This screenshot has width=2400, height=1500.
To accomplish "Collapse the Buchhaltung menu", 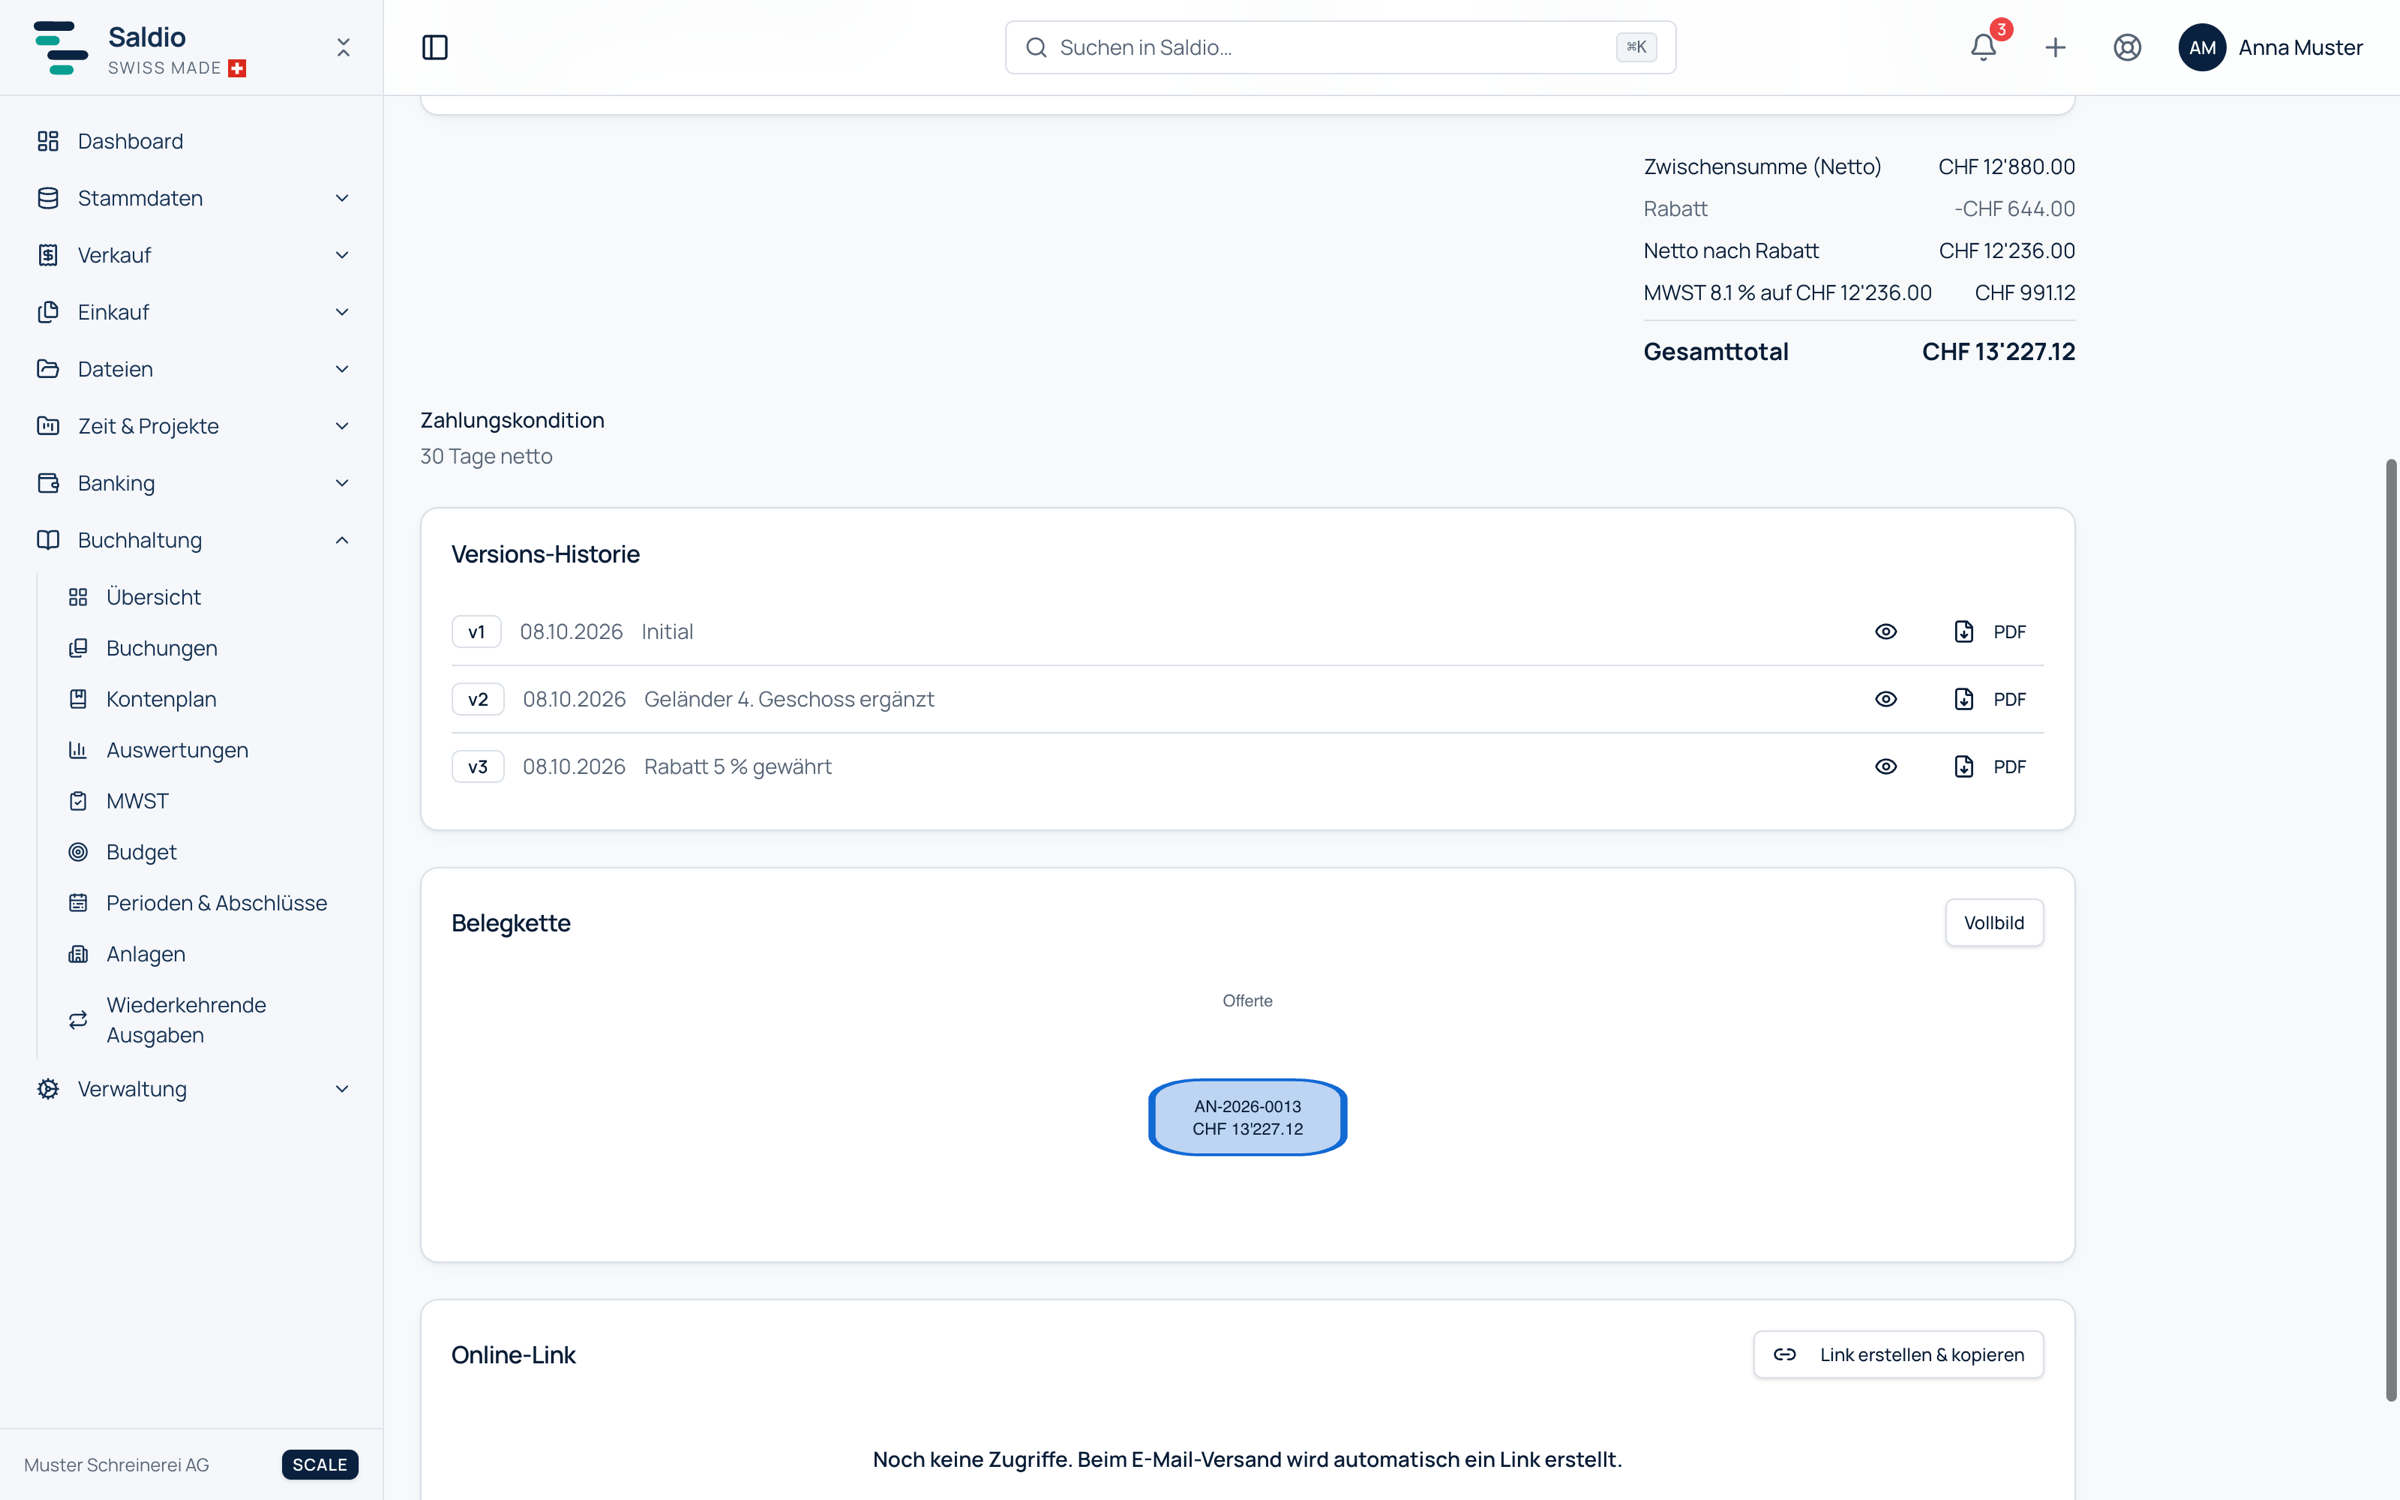I will pyautogui.click(x=191, y=540).
